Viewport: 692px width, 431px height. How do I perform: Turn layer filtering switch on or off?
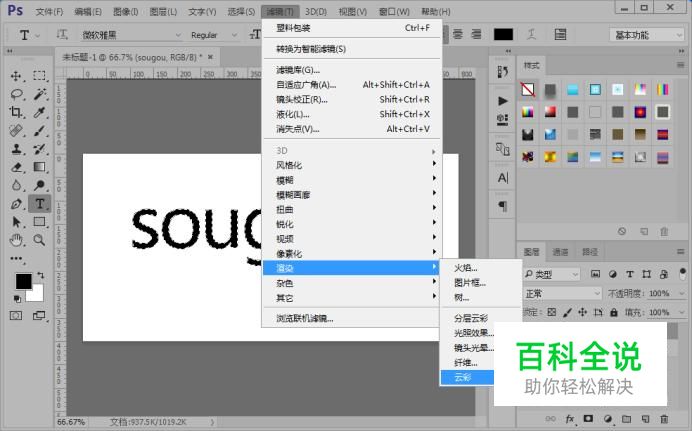click(x=682, y=274)
